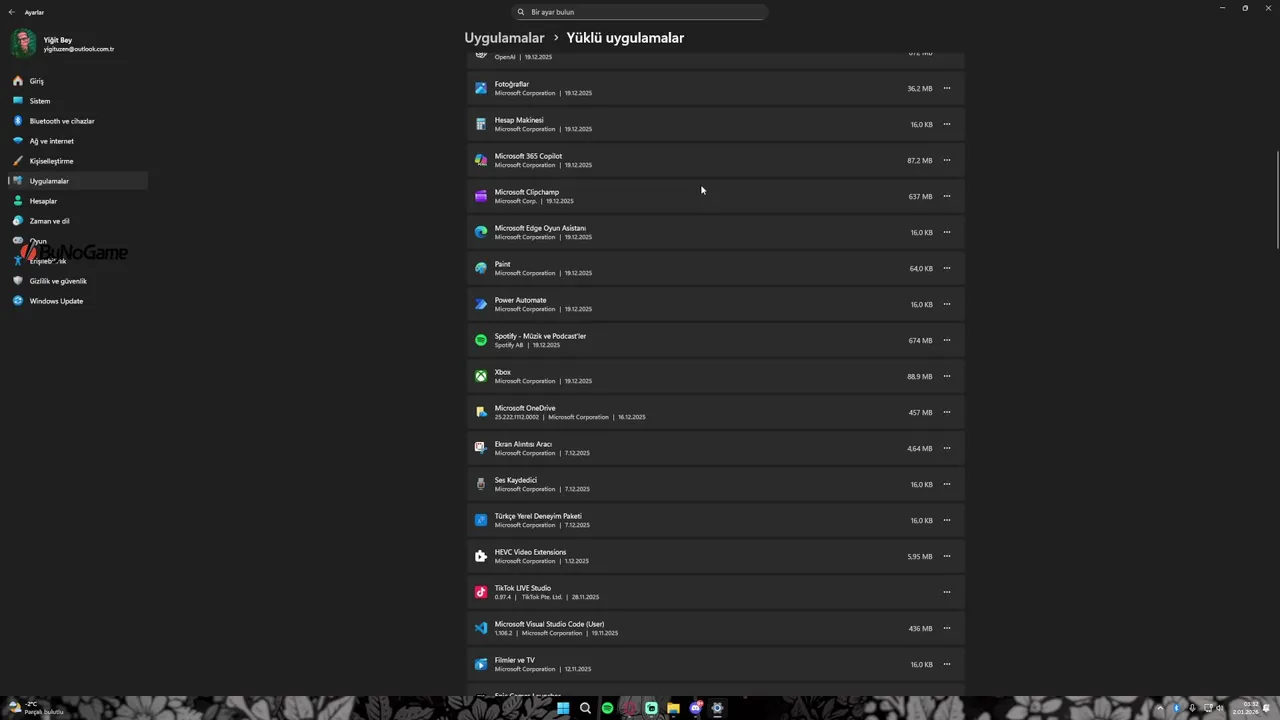Viewport: 1280px width, 720px height.
Task: Open the more options menu for Fotoğraflar
Action: coord(947,88)
